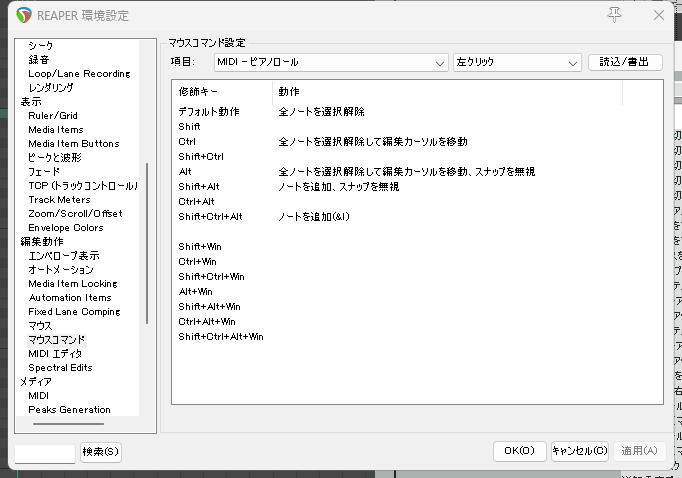Open Media Items settings page
This screenshot has width=682, height=478.
[x=56, y=130]
